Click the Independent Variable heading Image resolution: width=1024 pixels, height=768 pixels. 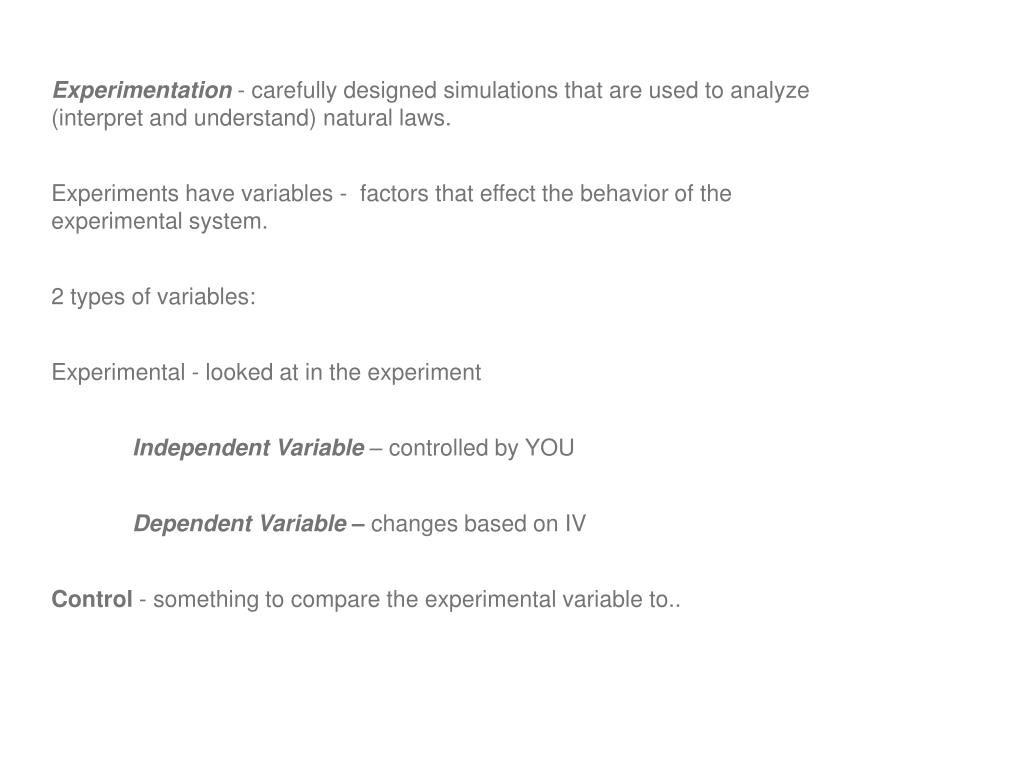pos(249,448)
